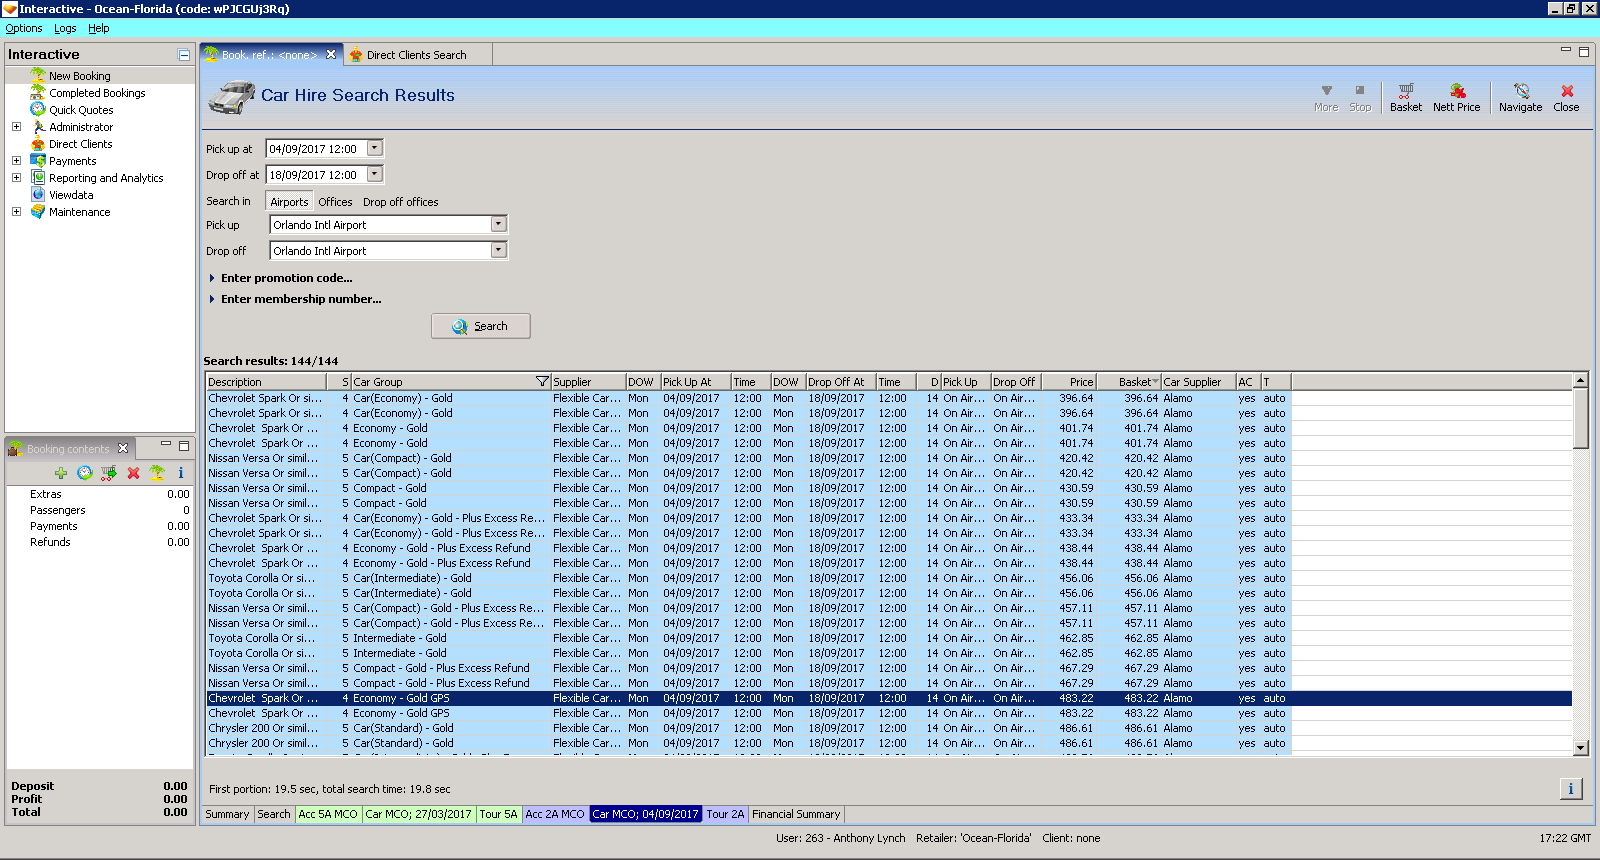This screenshot has width=1600, height=860.
Task: Click the clock refresh icon in Booking contents
Action: [x=85, y=473]
